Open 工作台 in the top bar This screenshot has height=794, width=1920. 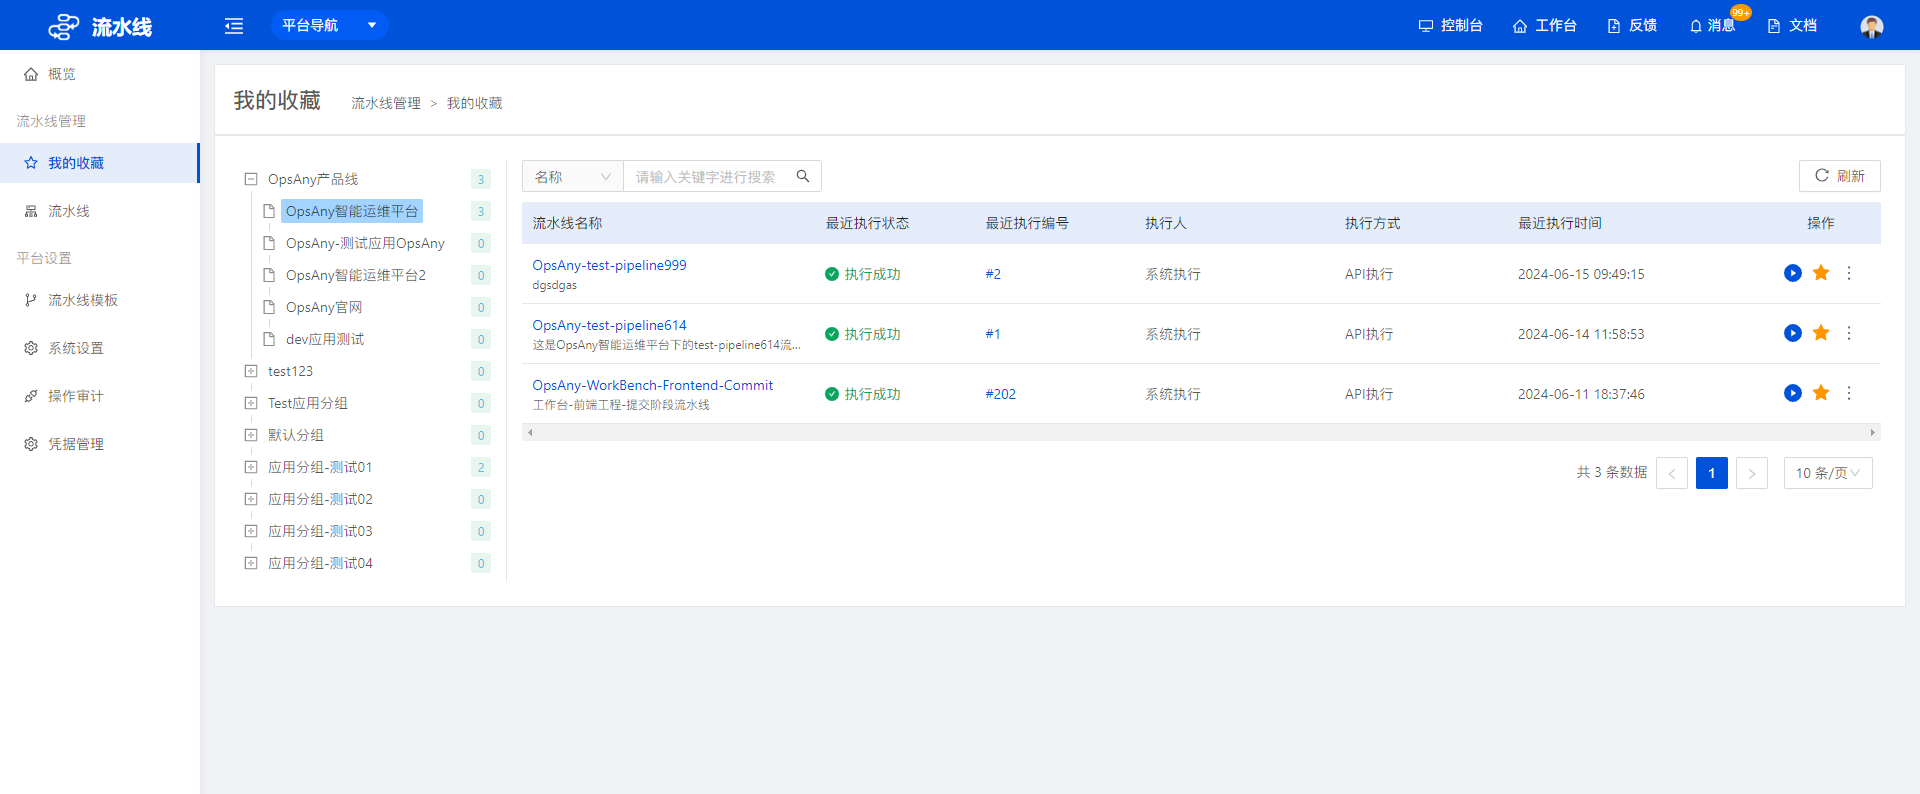[x=1545, y=25]
